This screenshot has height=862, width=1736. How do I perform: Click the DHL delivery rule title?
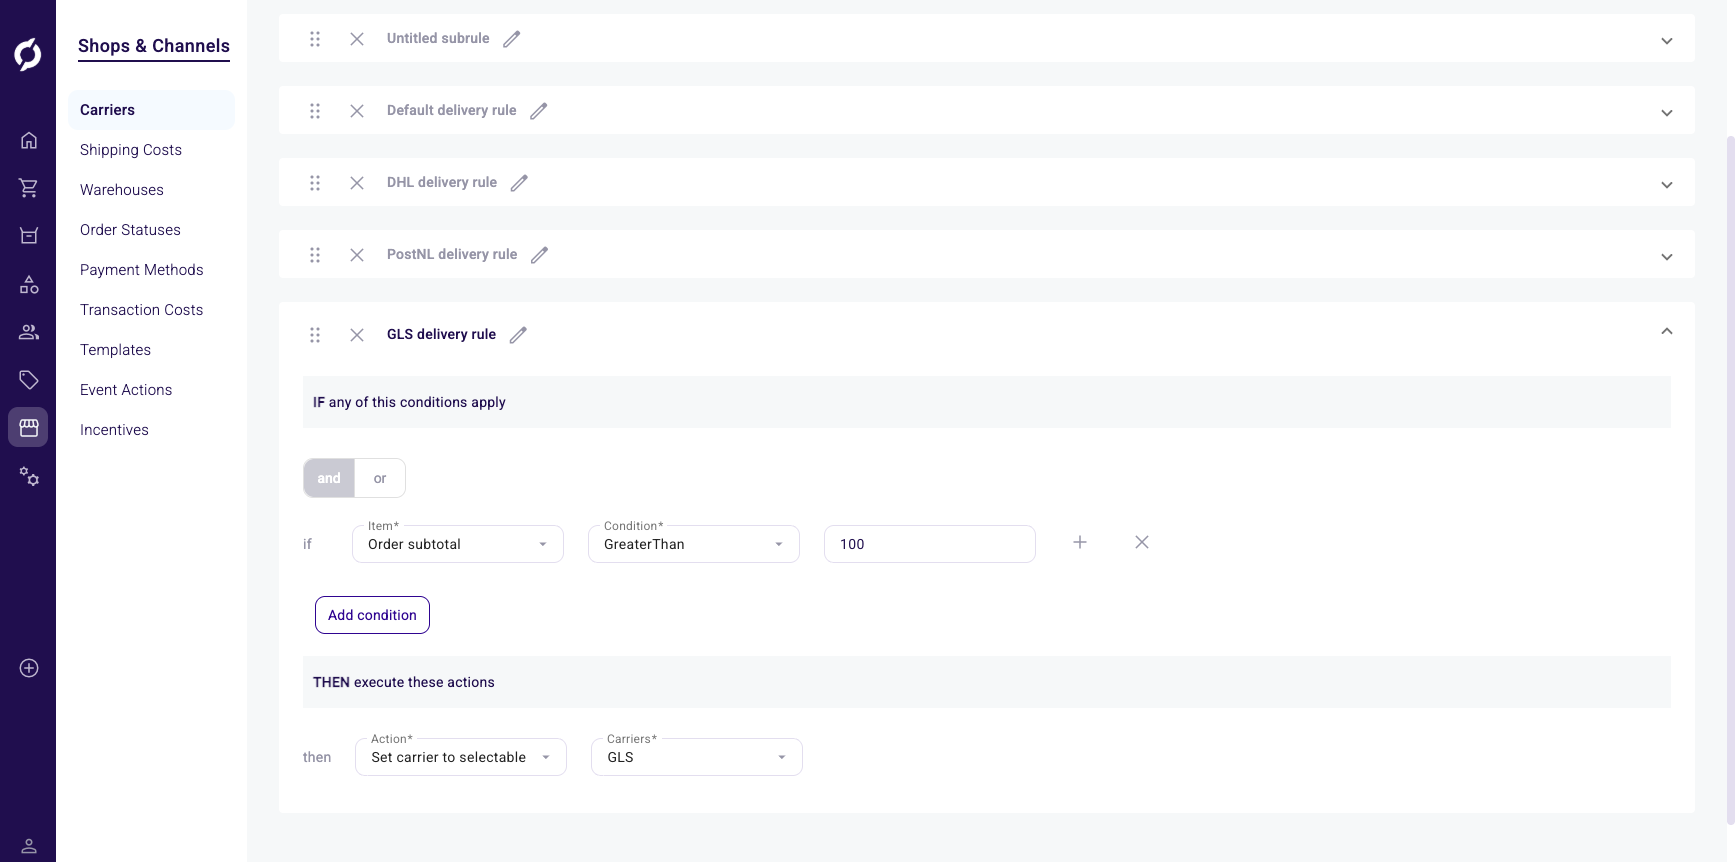[x=442, y=182]
